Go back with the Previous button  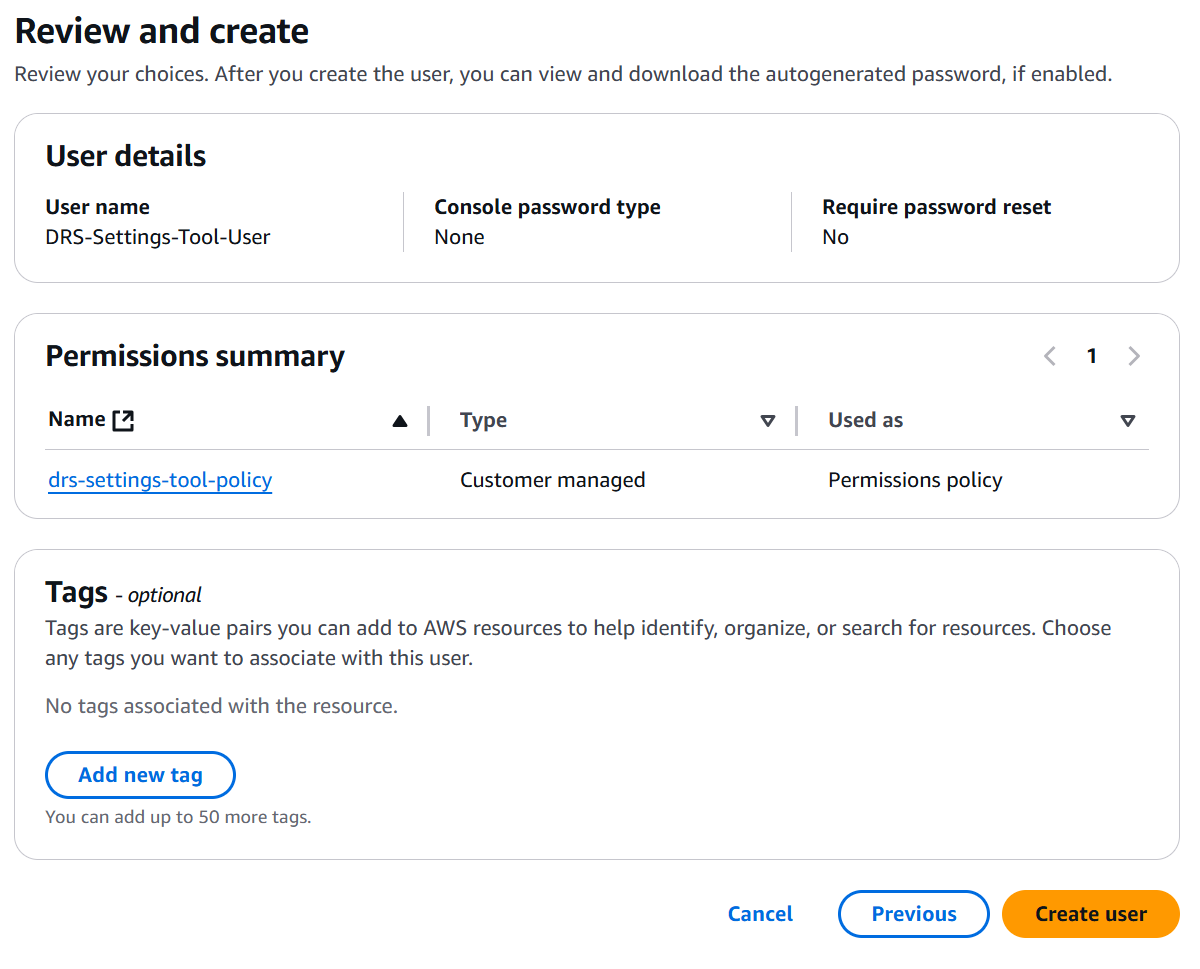tap(913, 914)
